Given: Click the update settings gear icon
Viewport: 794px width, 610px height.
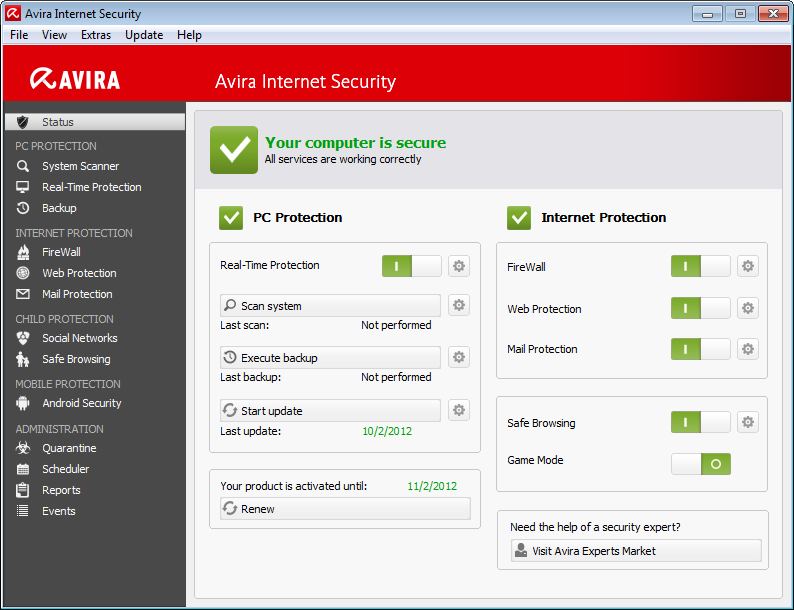Looking at the screenshot, I should (x=459, y=410).
